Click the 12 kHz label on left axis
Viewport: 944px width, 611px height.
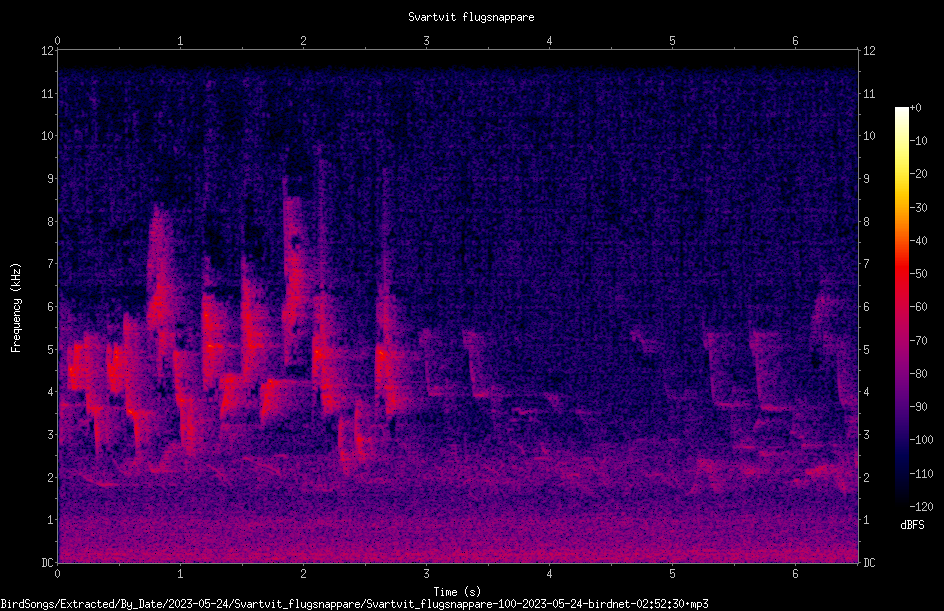[x=48, y=51]
